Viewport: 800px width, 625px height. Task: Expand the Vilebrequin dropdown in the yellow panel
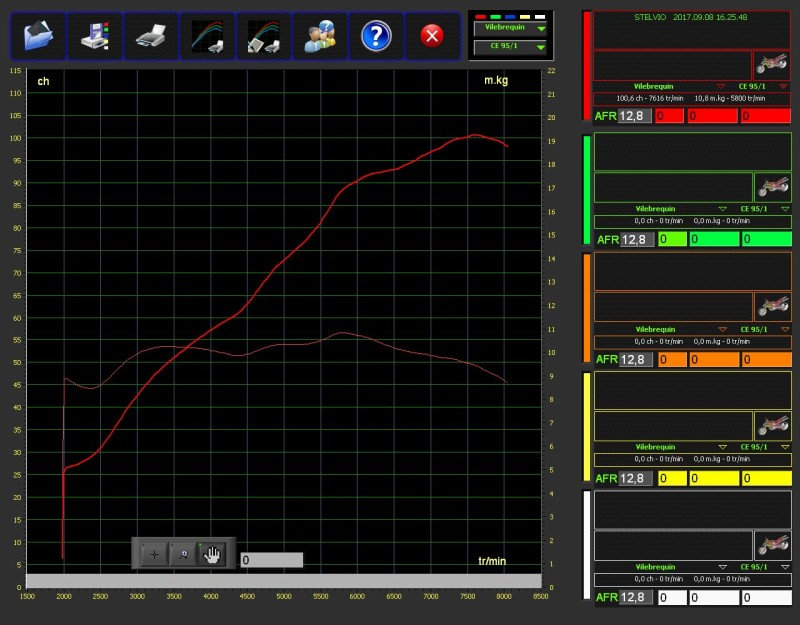722,446
